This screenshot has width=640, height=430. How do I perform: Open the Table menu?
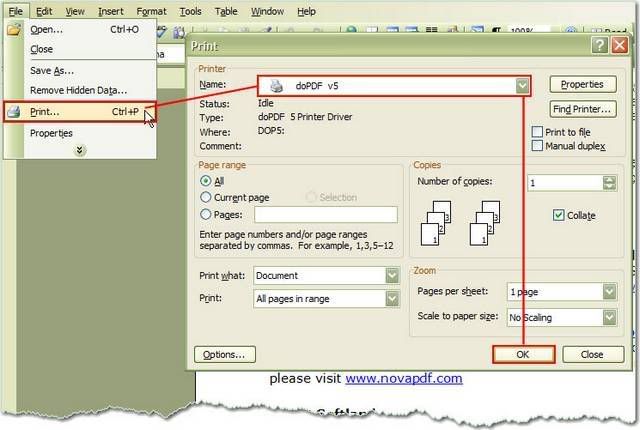coord(226,11)
